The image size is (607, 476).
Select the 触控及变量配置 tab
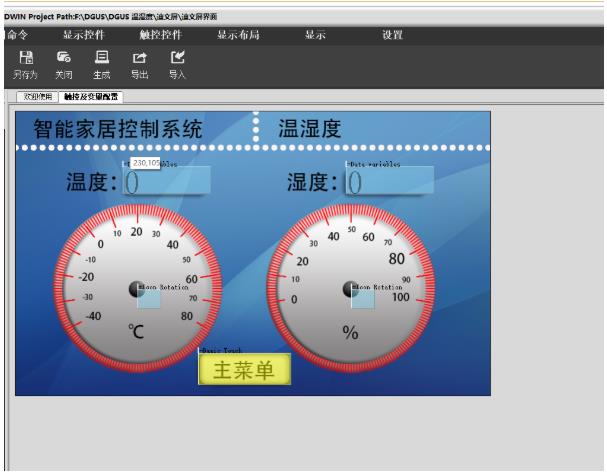coord(91,96)
